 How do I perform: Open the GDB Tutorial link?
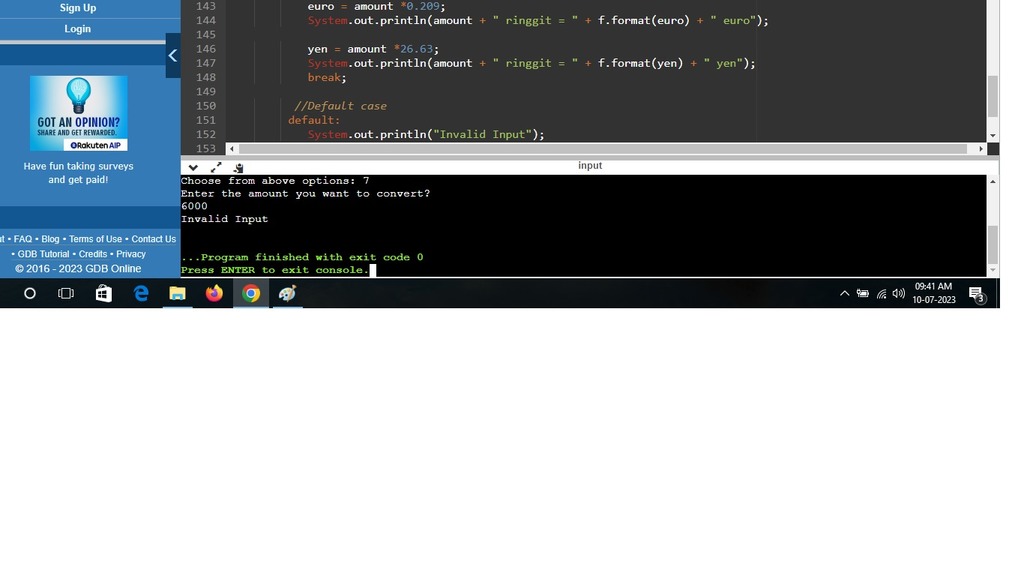click(x=43, y=254)
